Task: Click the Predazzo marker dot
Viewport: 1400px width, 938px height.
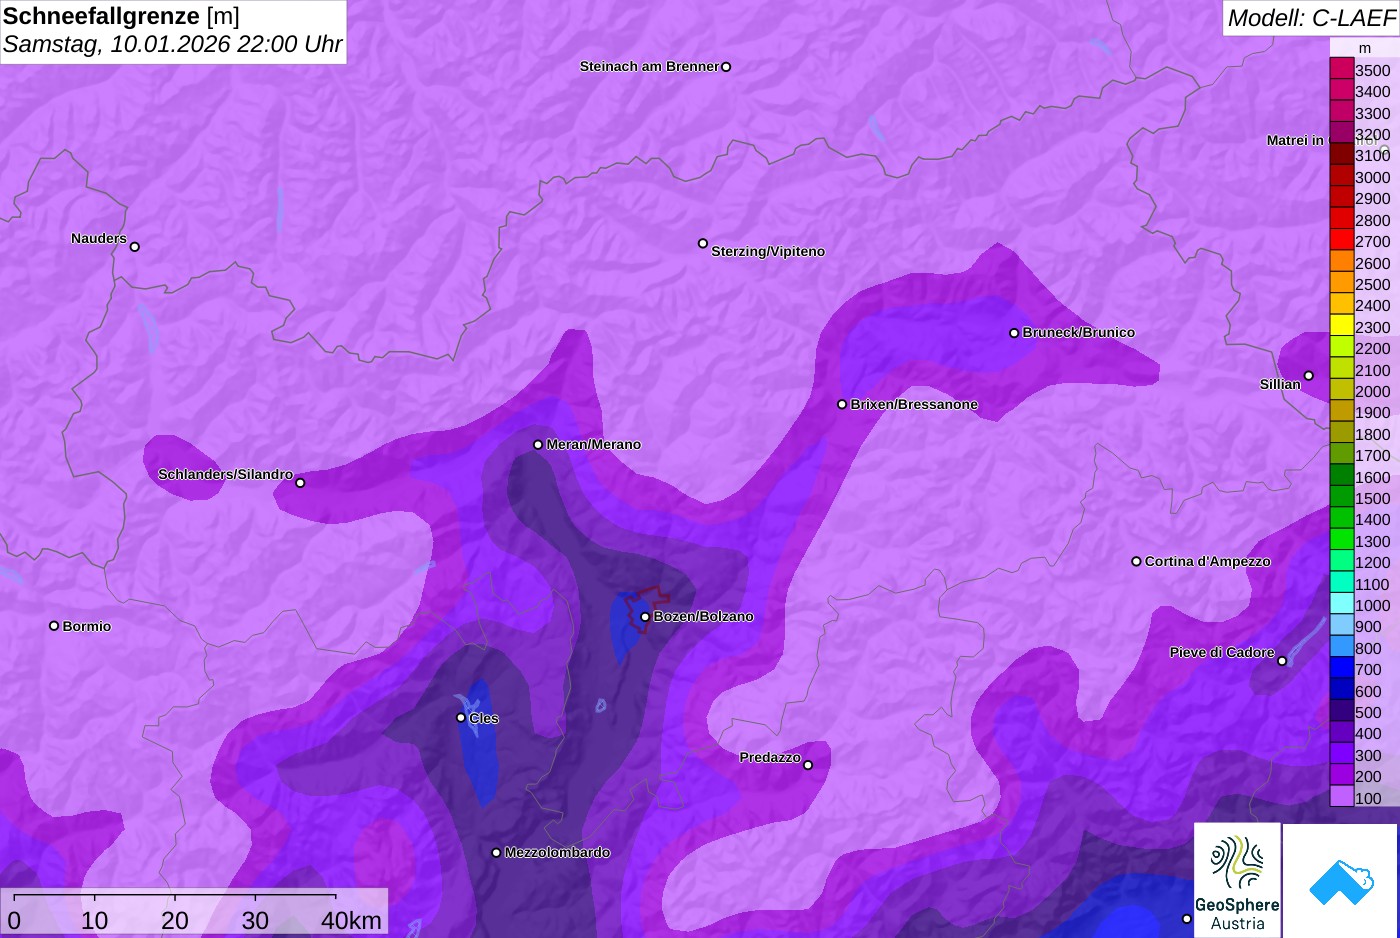Action: pyautogui.click(x=808, y=766)
